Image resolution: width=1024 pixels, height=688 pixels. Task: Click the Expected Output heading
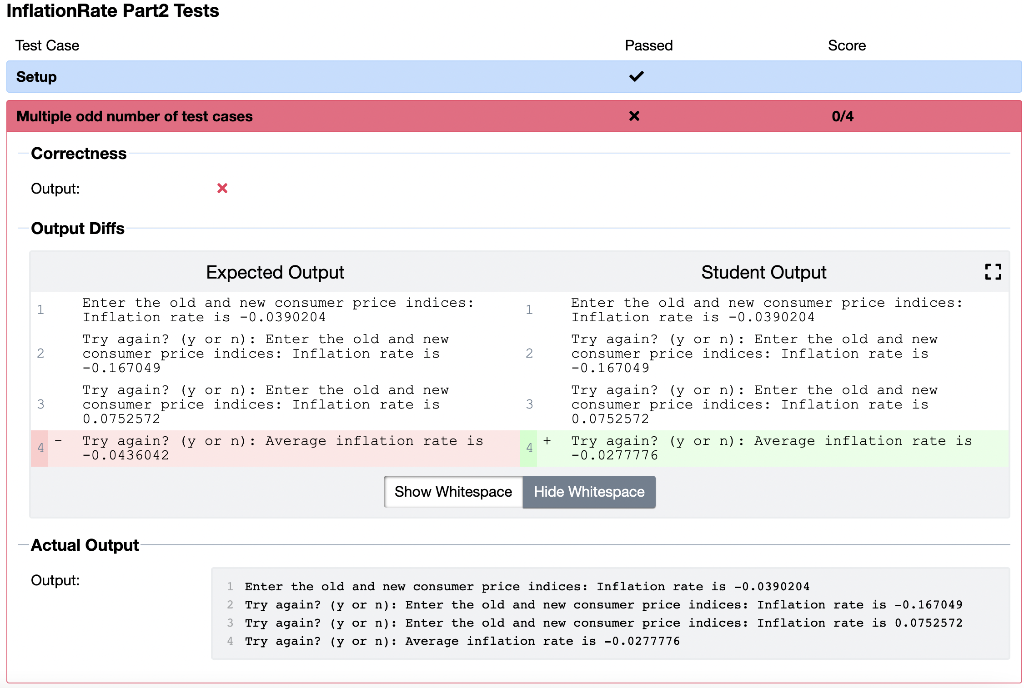(275, 272)
